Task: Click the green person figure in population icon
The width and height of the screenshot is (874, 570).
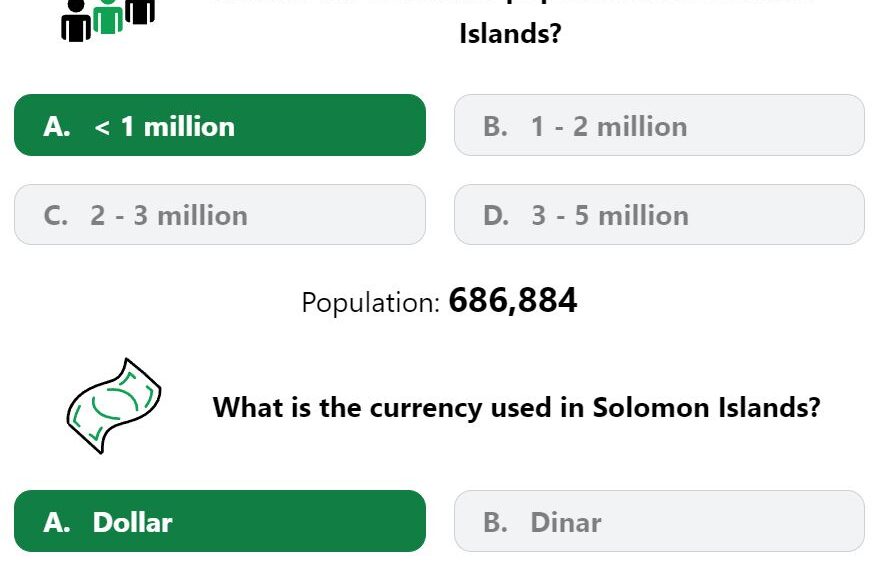Action: (108, 17)
